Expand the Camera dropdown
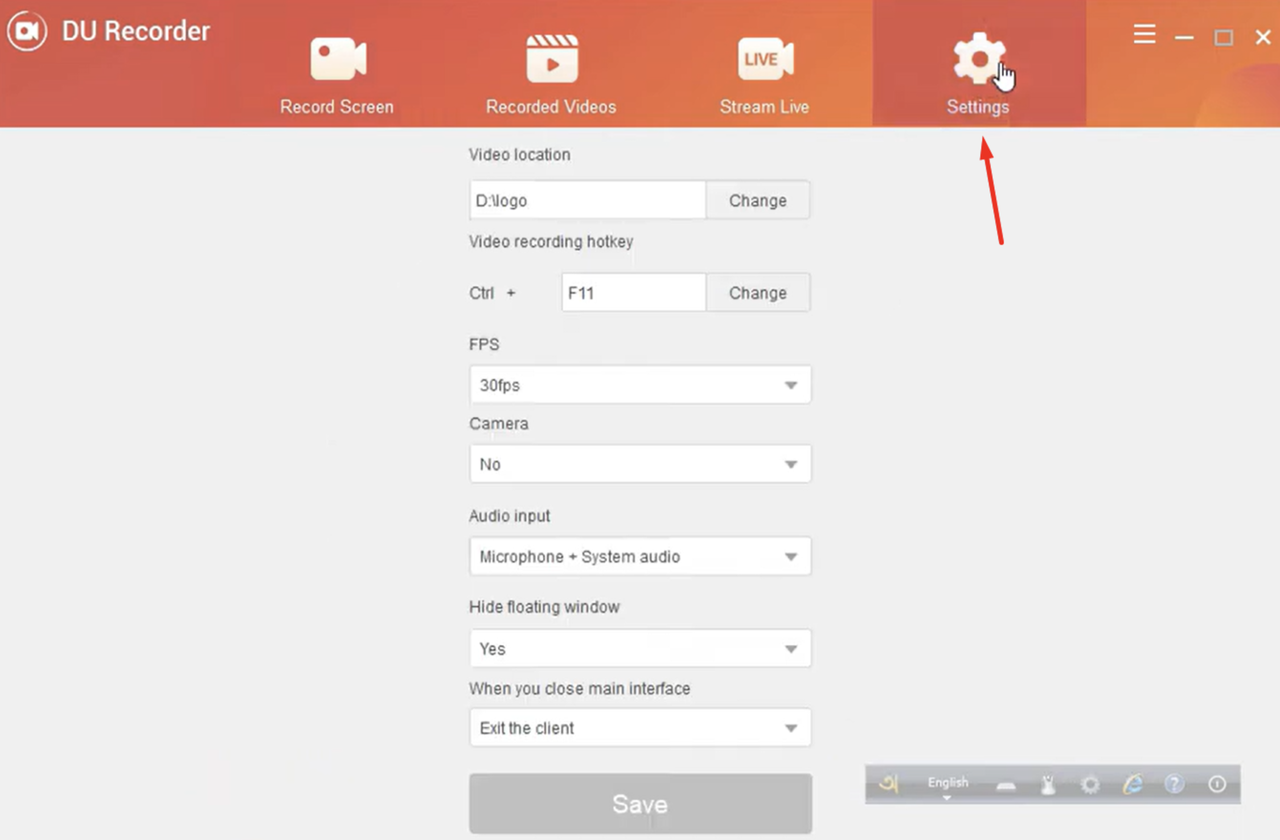The width and height of the screenshot is (1280, 840). (x=640, y=463)
